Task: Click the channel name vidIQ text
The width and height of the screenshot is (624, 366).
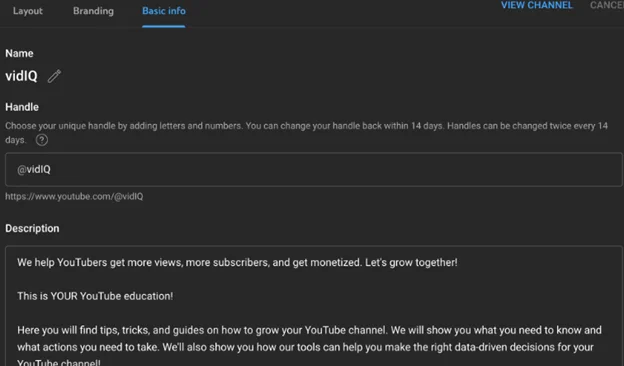Action: pos(21,76)
